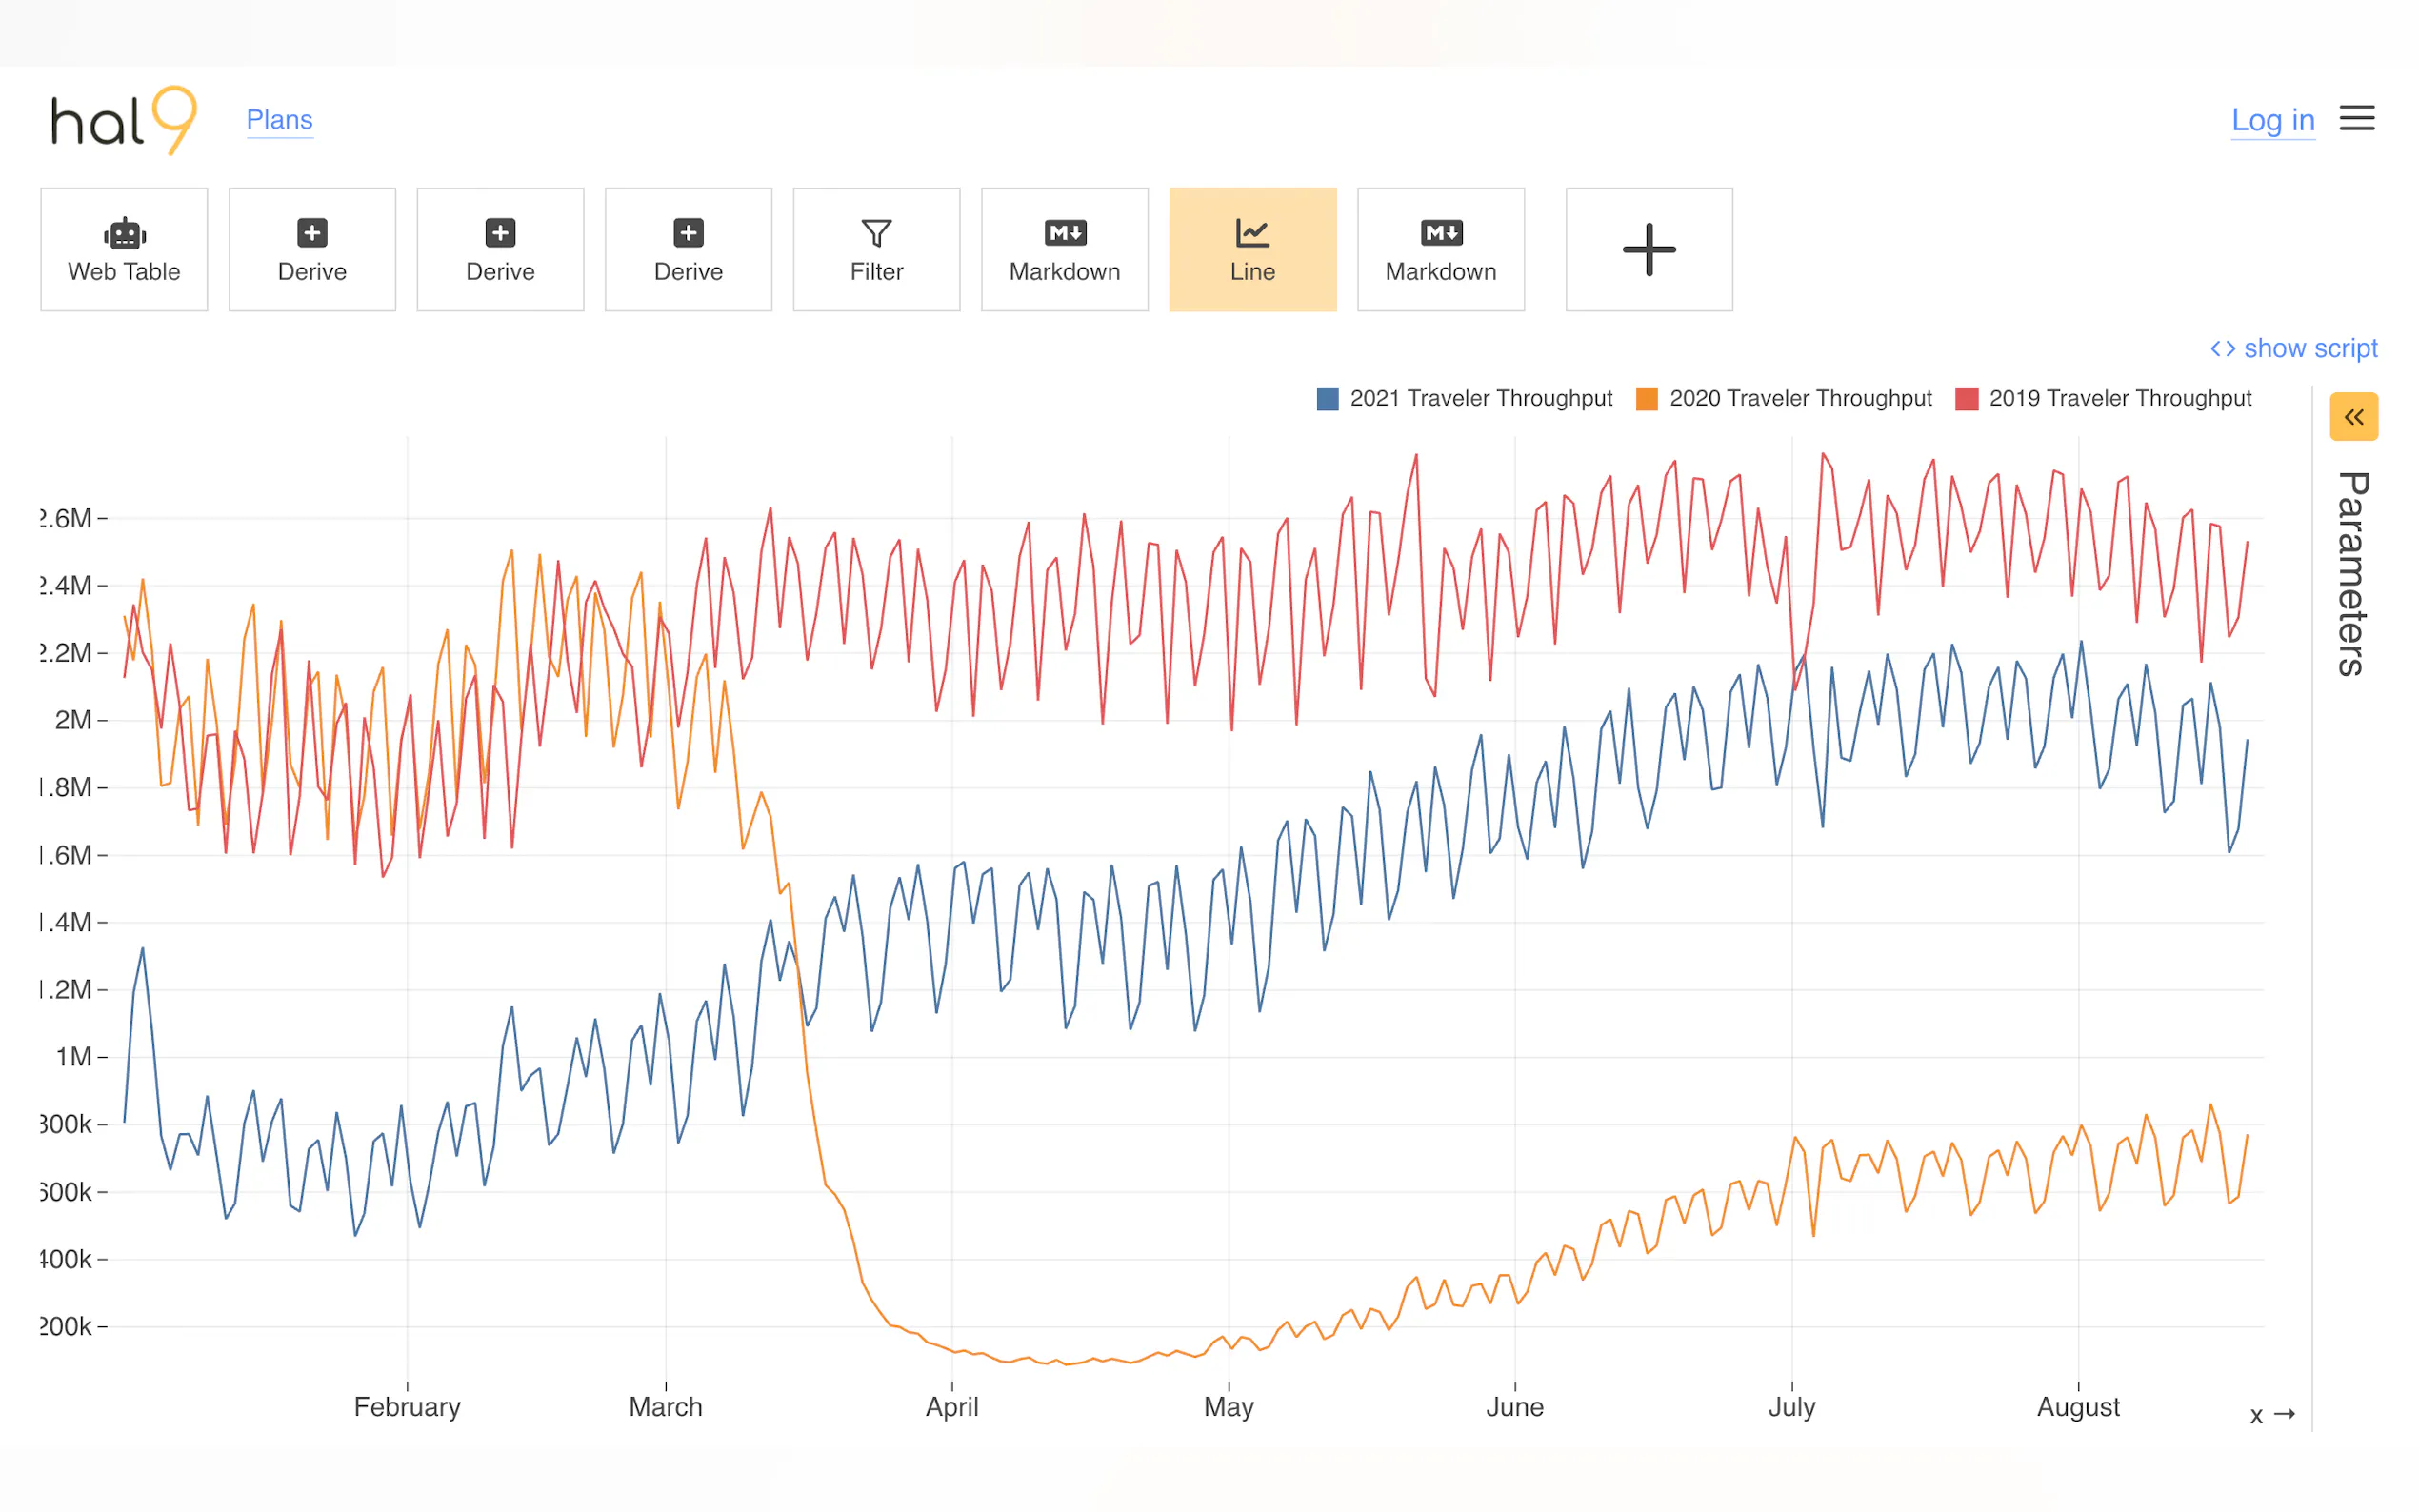
Task: Select the third Derive step
Action: pyautogui.click(x=688, y=249)
